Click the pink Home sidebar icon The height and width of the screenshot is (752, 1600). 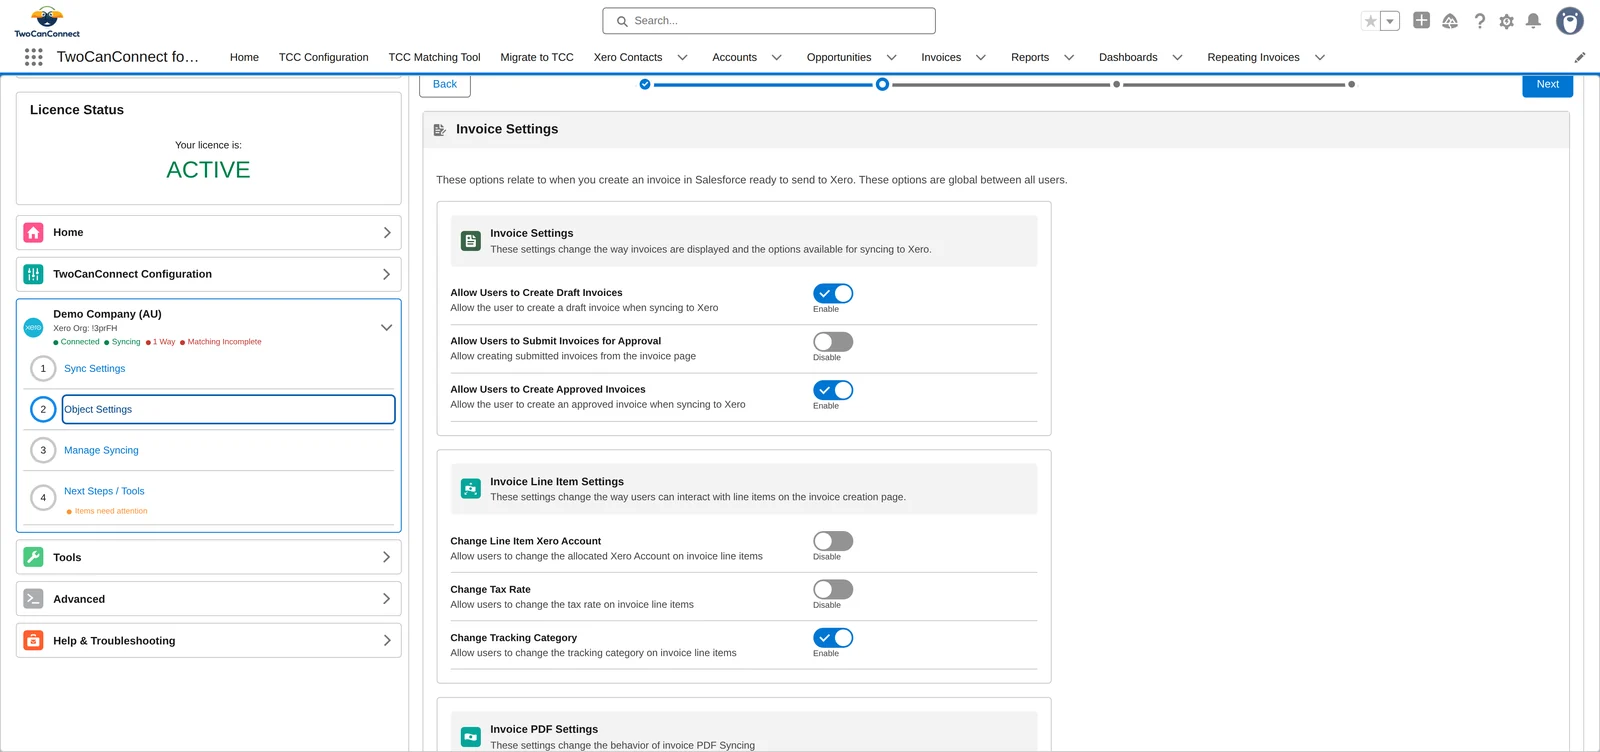[33, 232]
